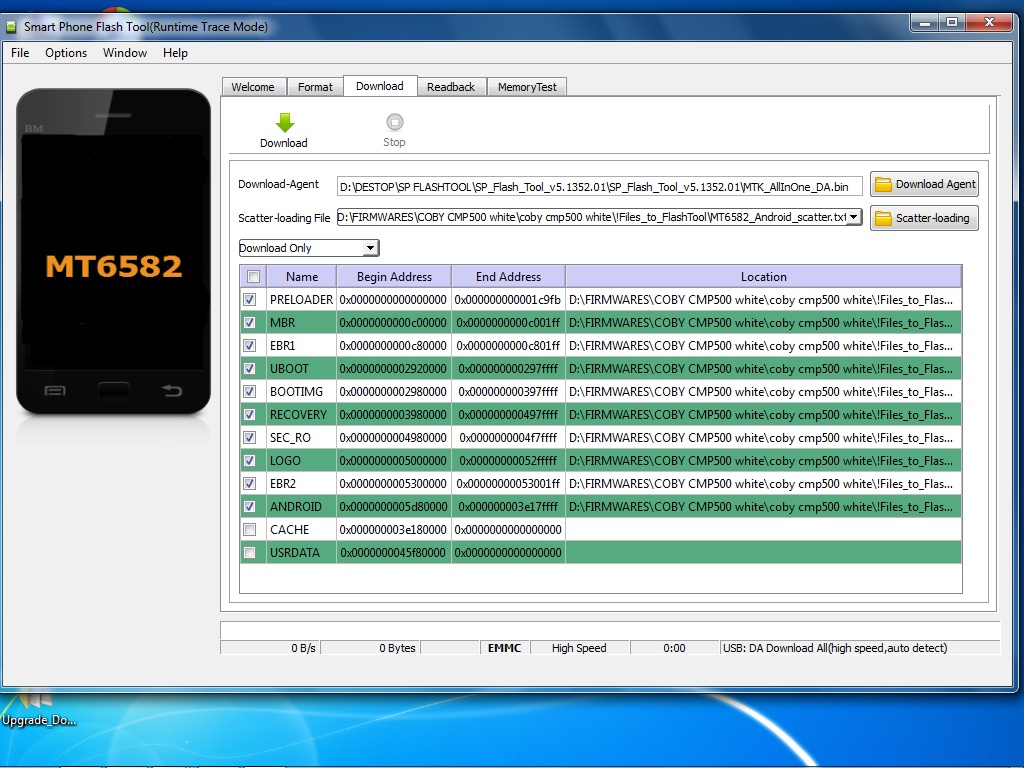Click the SEC_RO location path cell
1024x768 pixels.
pos(763,438)
